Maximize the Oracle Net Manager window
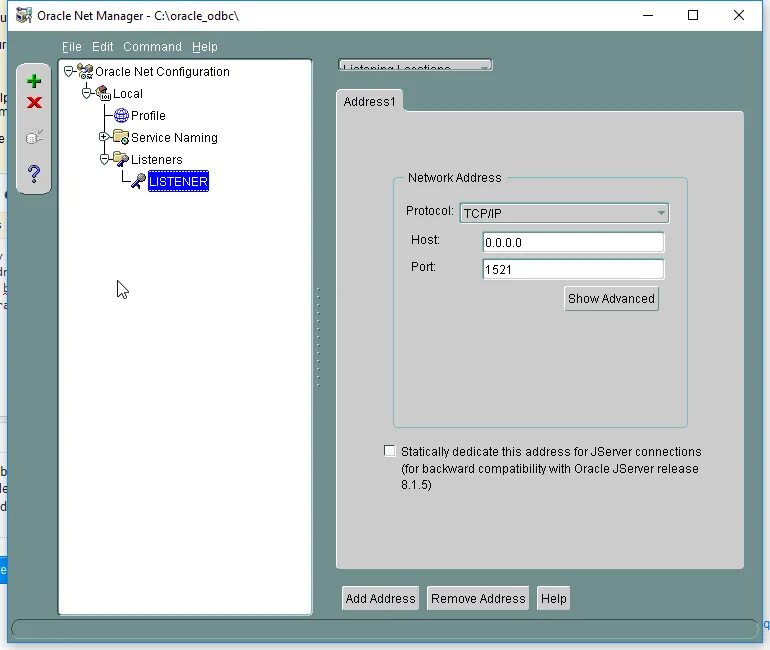The image size is (770, 650). pyautogui.click(x=693, y=15)
